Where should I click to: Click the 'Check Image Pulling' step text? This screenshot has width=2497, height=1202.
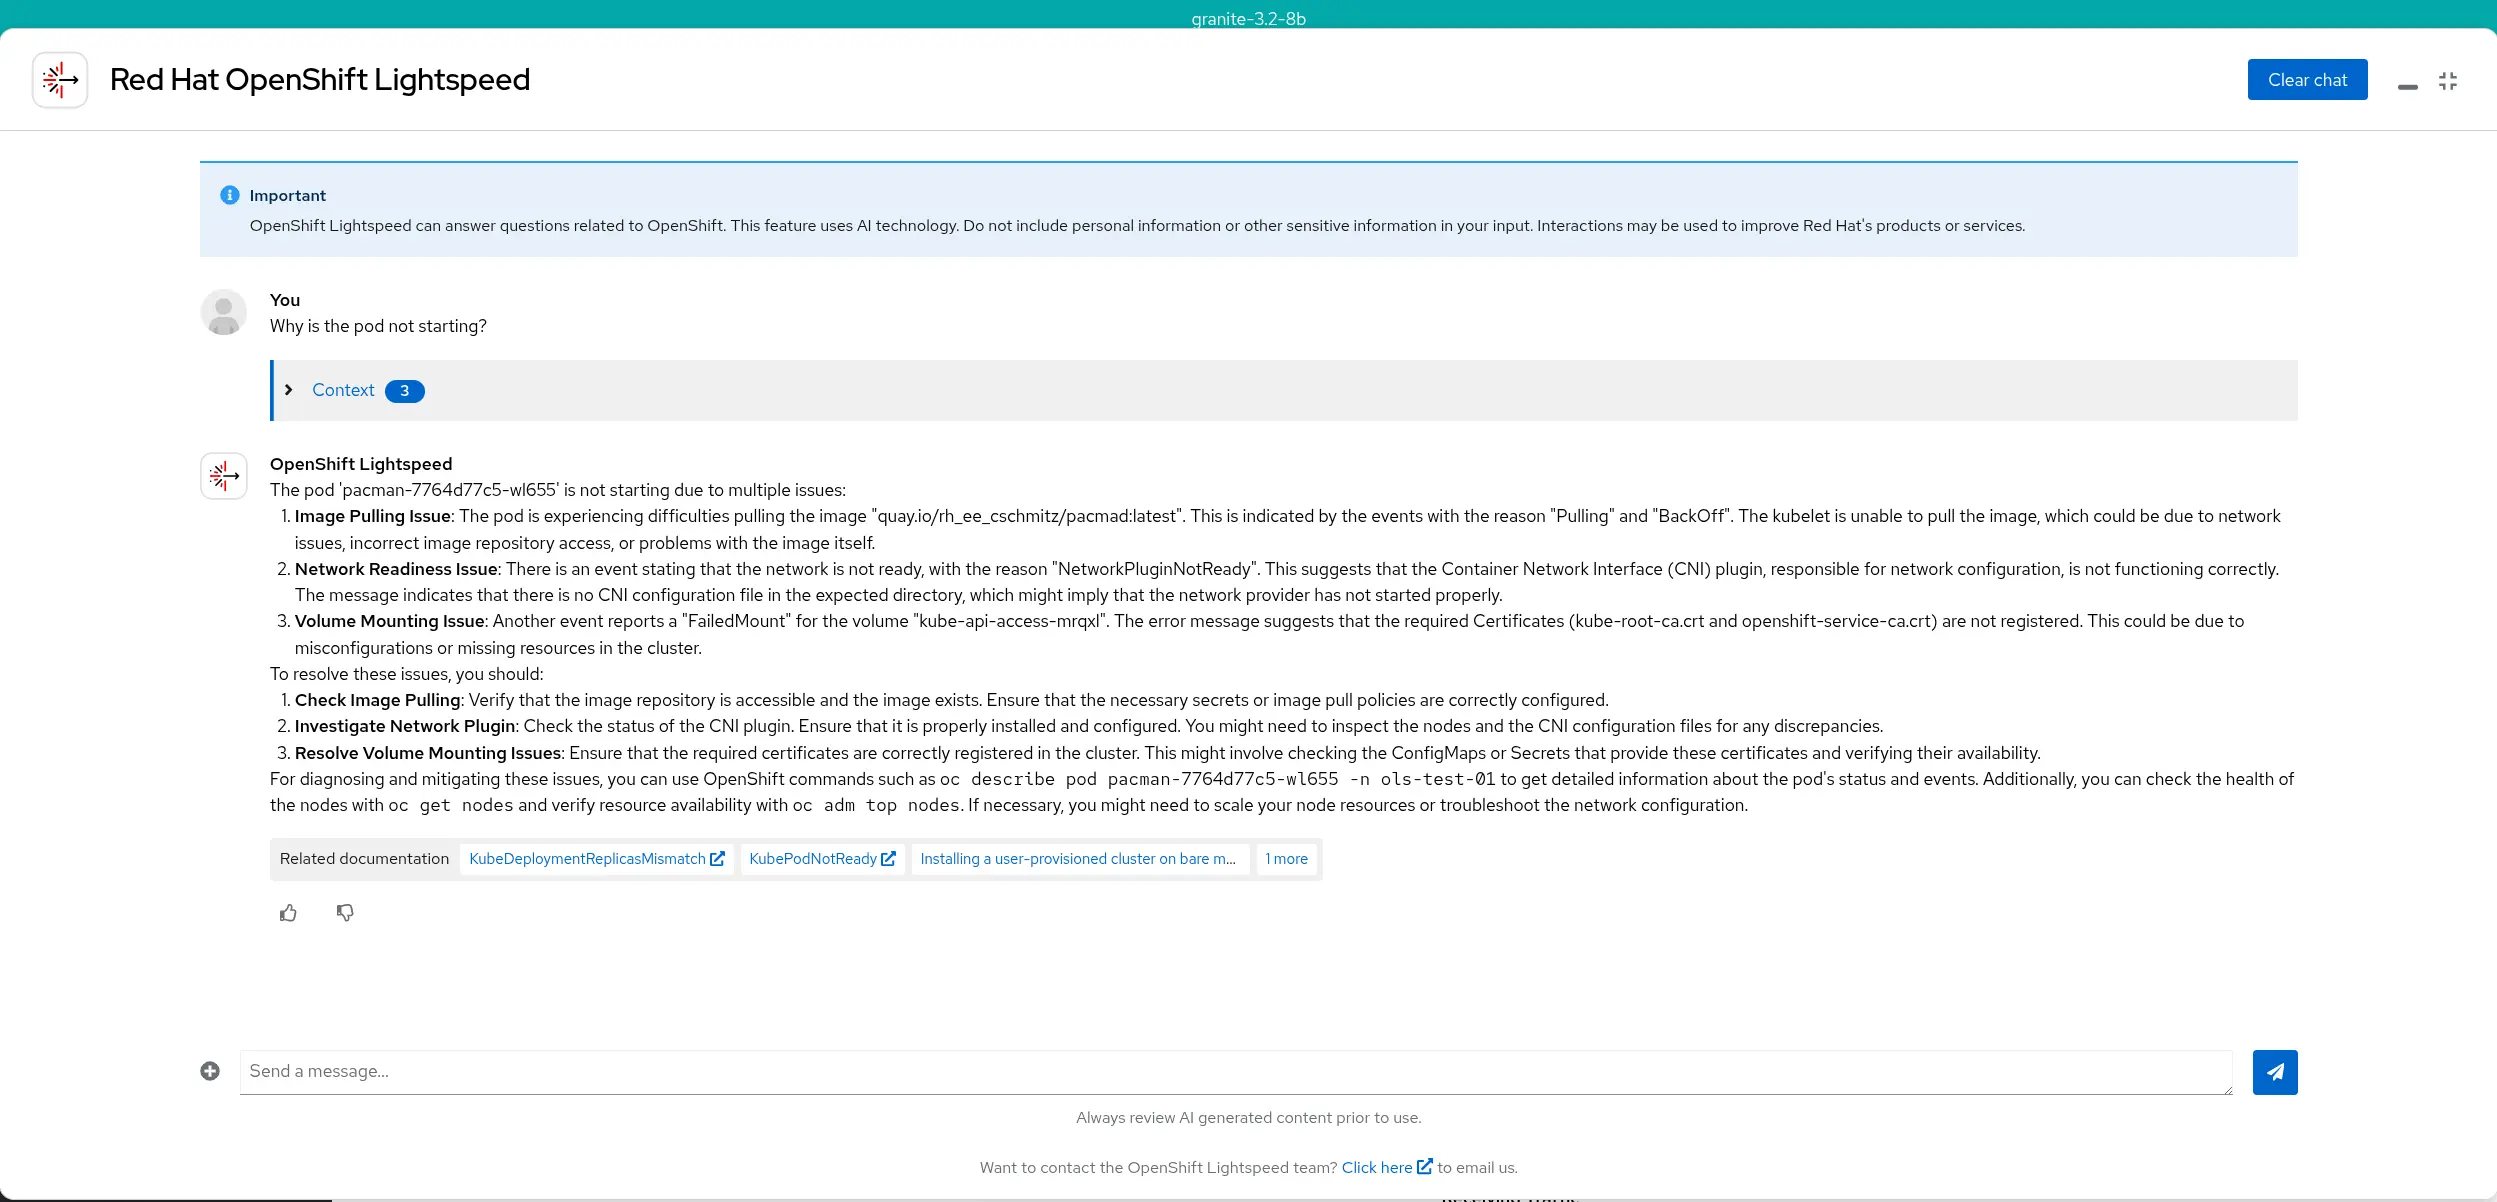coord(378,700)
